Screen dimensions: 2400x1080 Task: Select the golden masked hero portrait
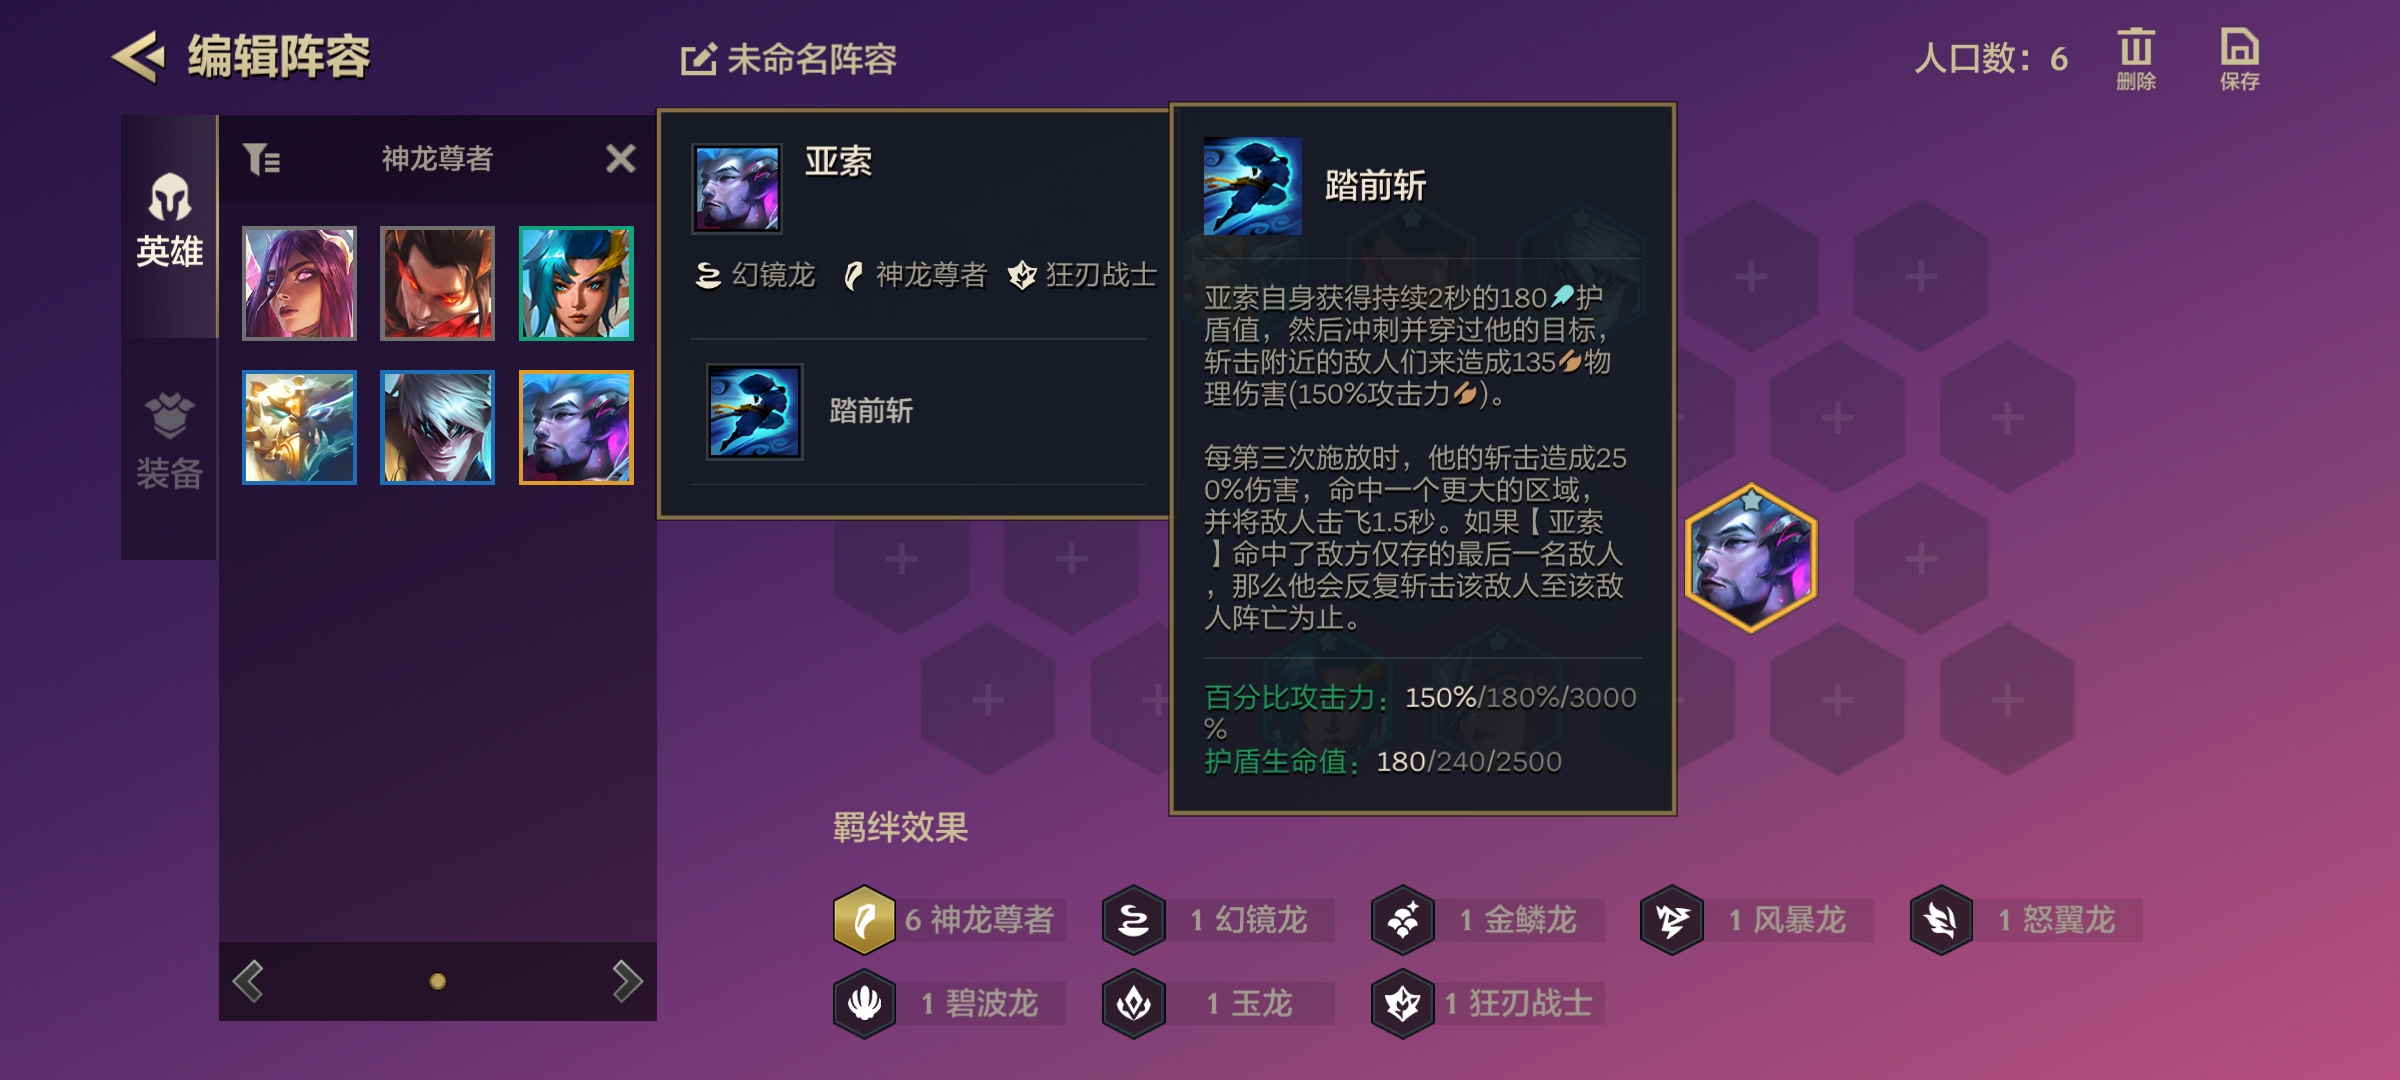pyautogui.click(x=299, y=428)
